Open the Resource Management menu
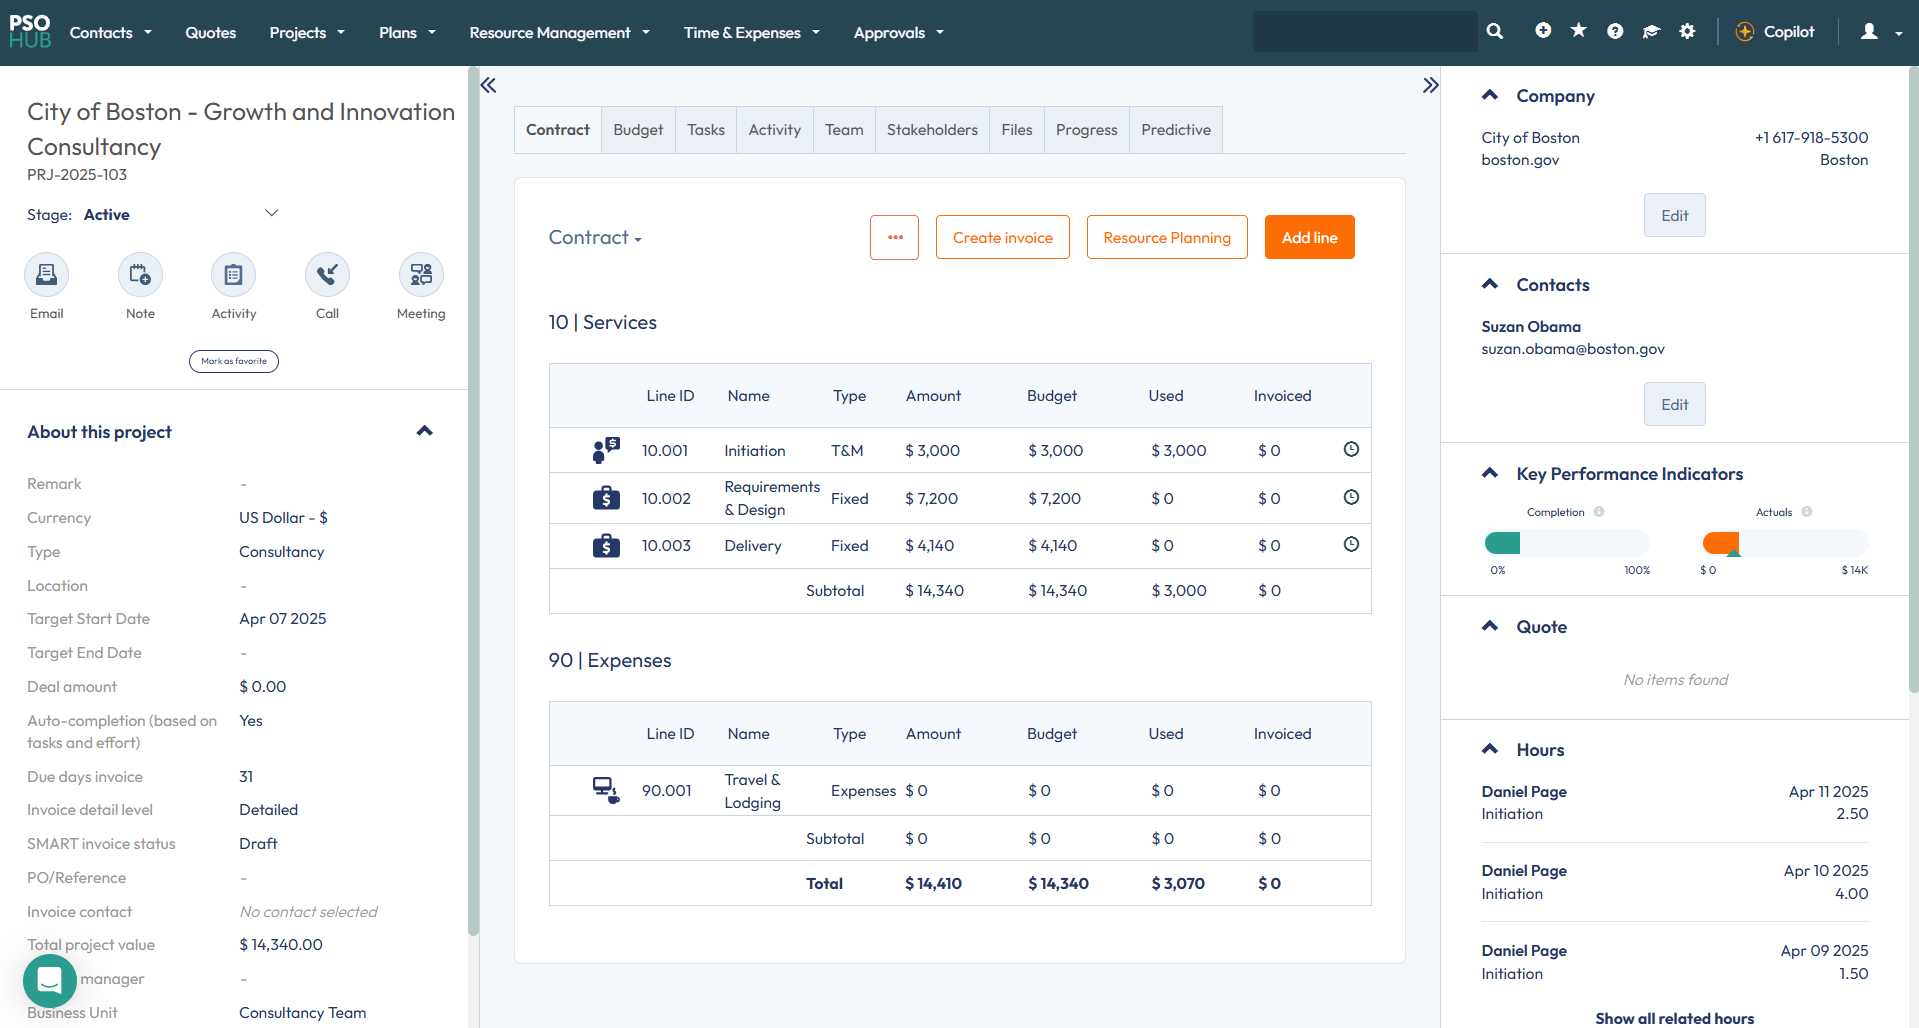The width and height of the screenshot is (1919, 1028). pyautogui.click(x=559, y=33)
